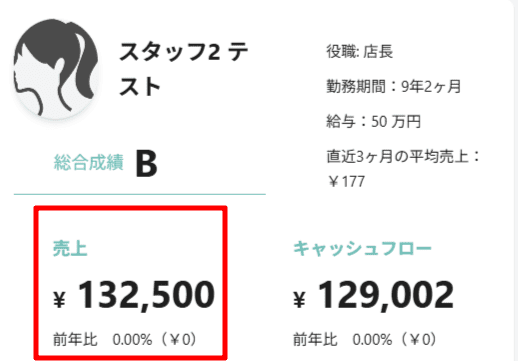The width and height of the screenshot is (518, 361).
Task: Click 前年比 0.00% under 売上
Action: pyautogui.click(x=125, y=340)
